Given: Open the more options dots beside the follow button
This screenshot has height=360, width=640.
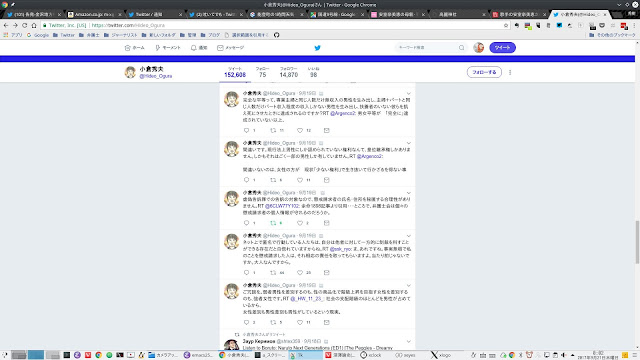Looking at the screenshot, I should pos(510,72).
